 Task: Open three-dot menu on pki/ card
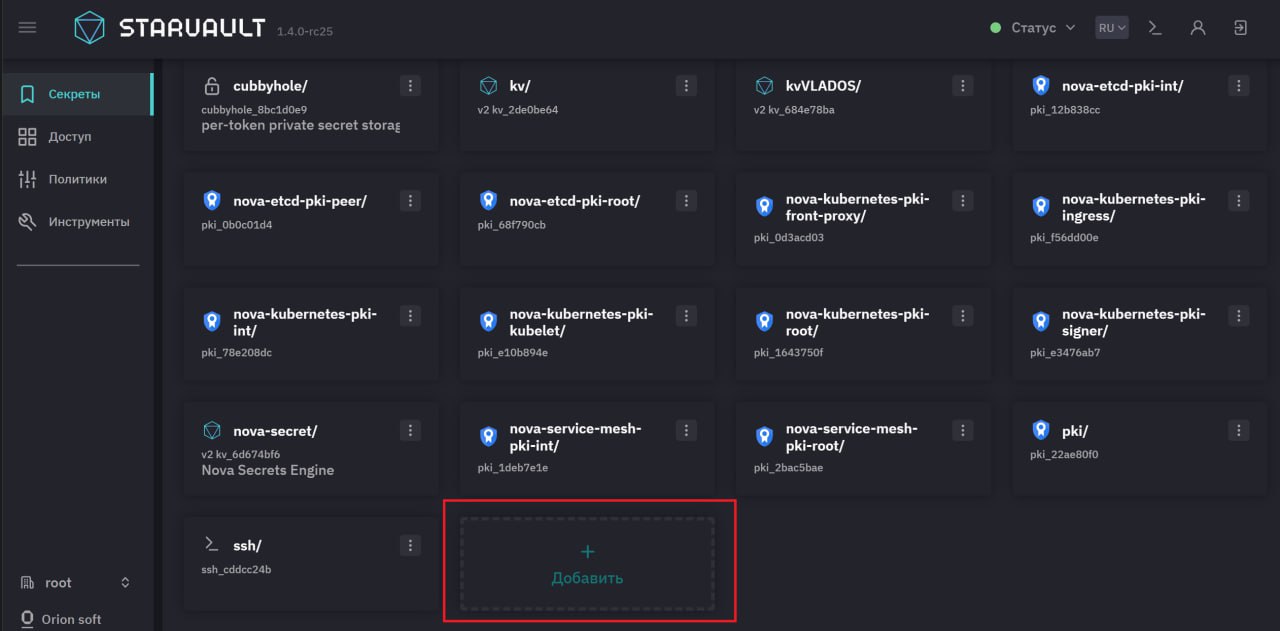[x=1238, y=431]
